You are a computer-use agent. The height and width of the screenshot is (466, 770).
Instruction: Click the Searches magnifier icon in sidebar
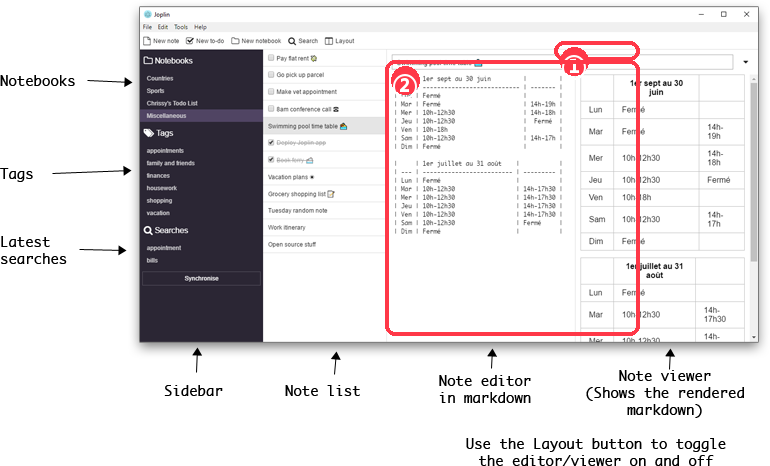(x=148, y=230)
